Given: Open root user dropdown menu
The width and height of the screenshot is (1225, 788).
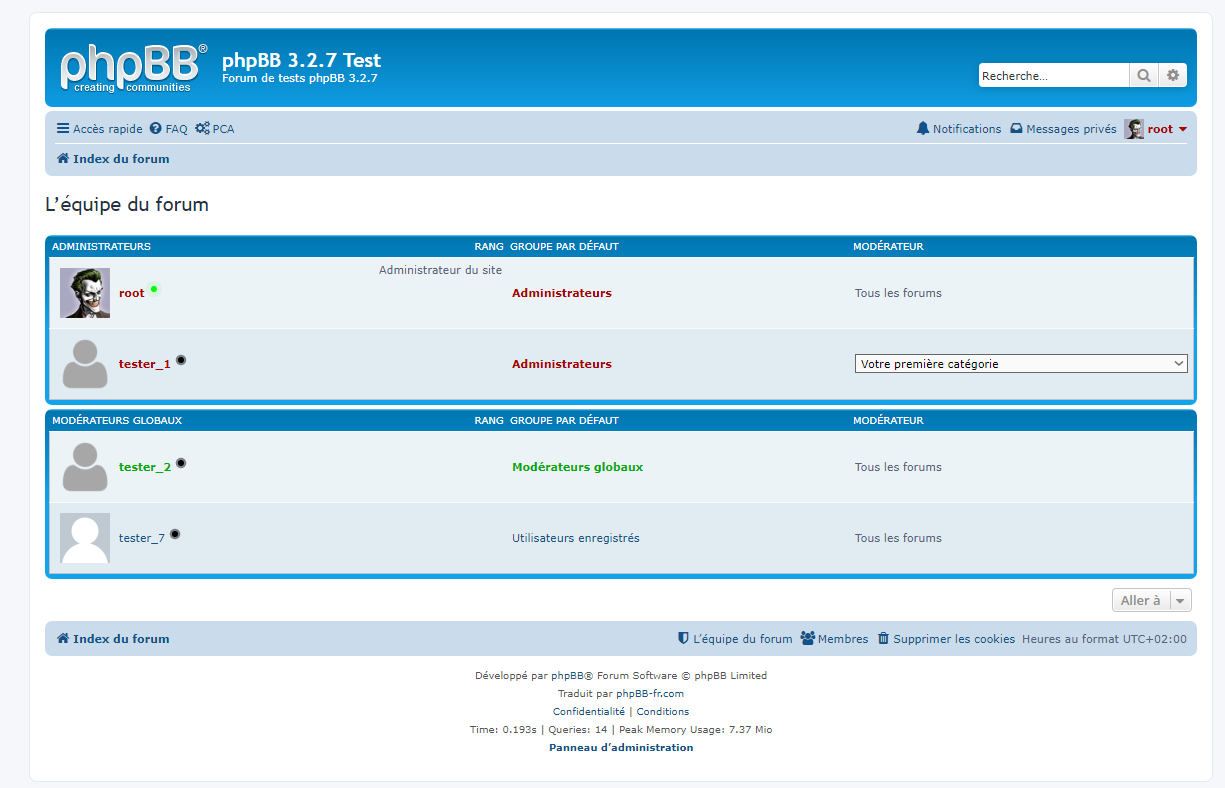Looking at the screenshot, I should click(1160, 129).
